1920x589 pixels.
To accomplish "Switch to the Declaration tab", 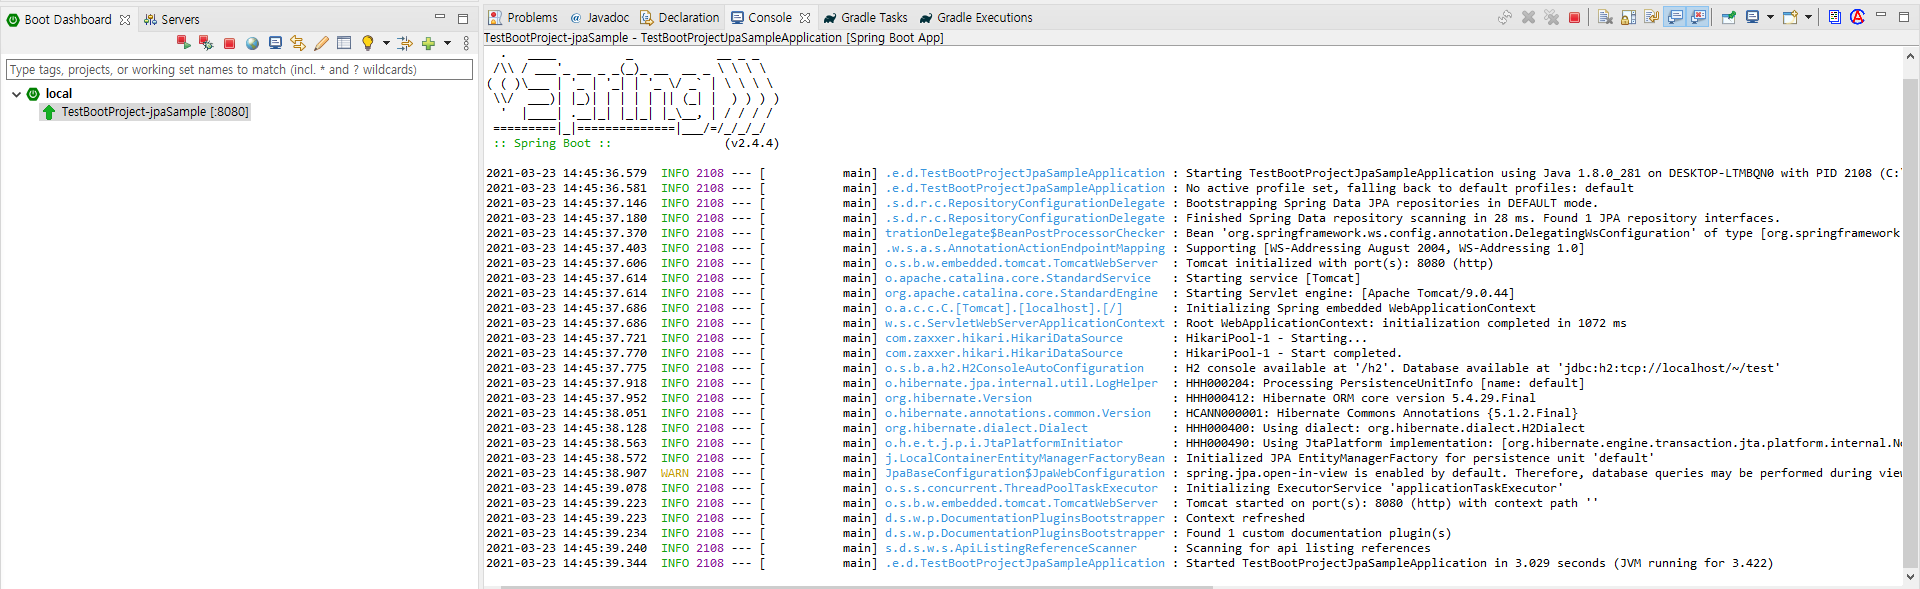I will [680, 17].
